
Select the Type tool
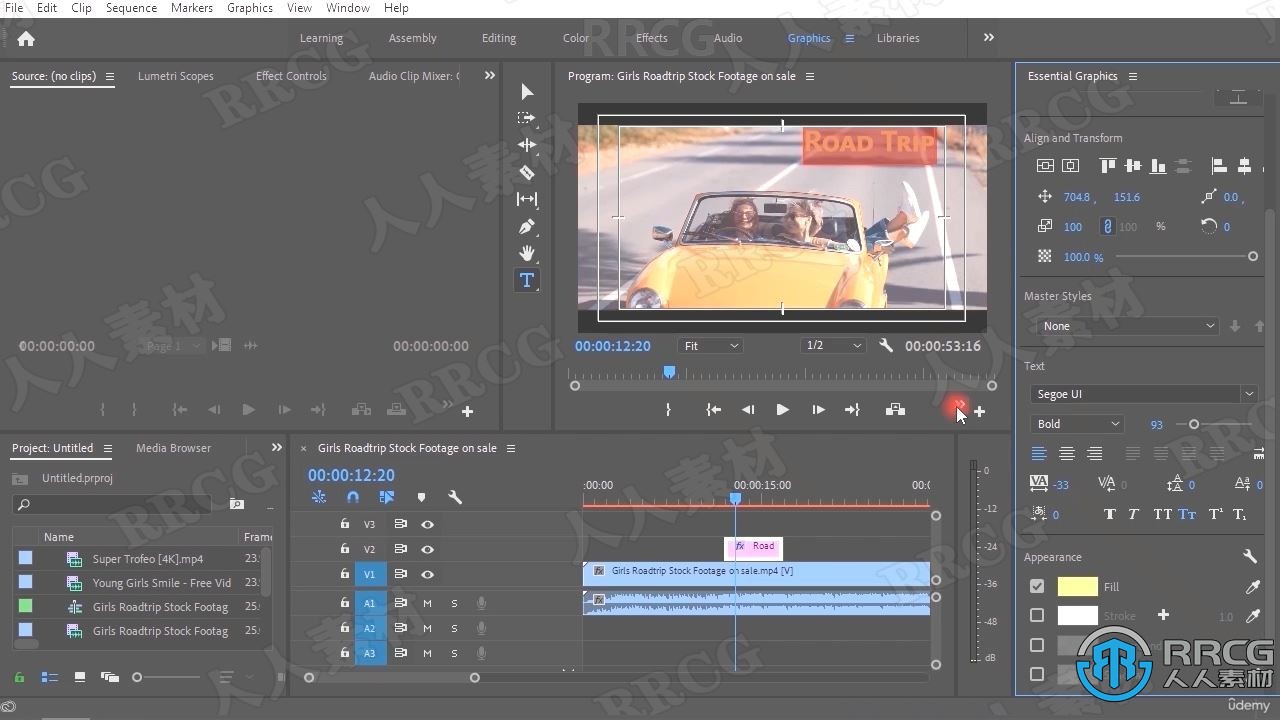[527, 280]
